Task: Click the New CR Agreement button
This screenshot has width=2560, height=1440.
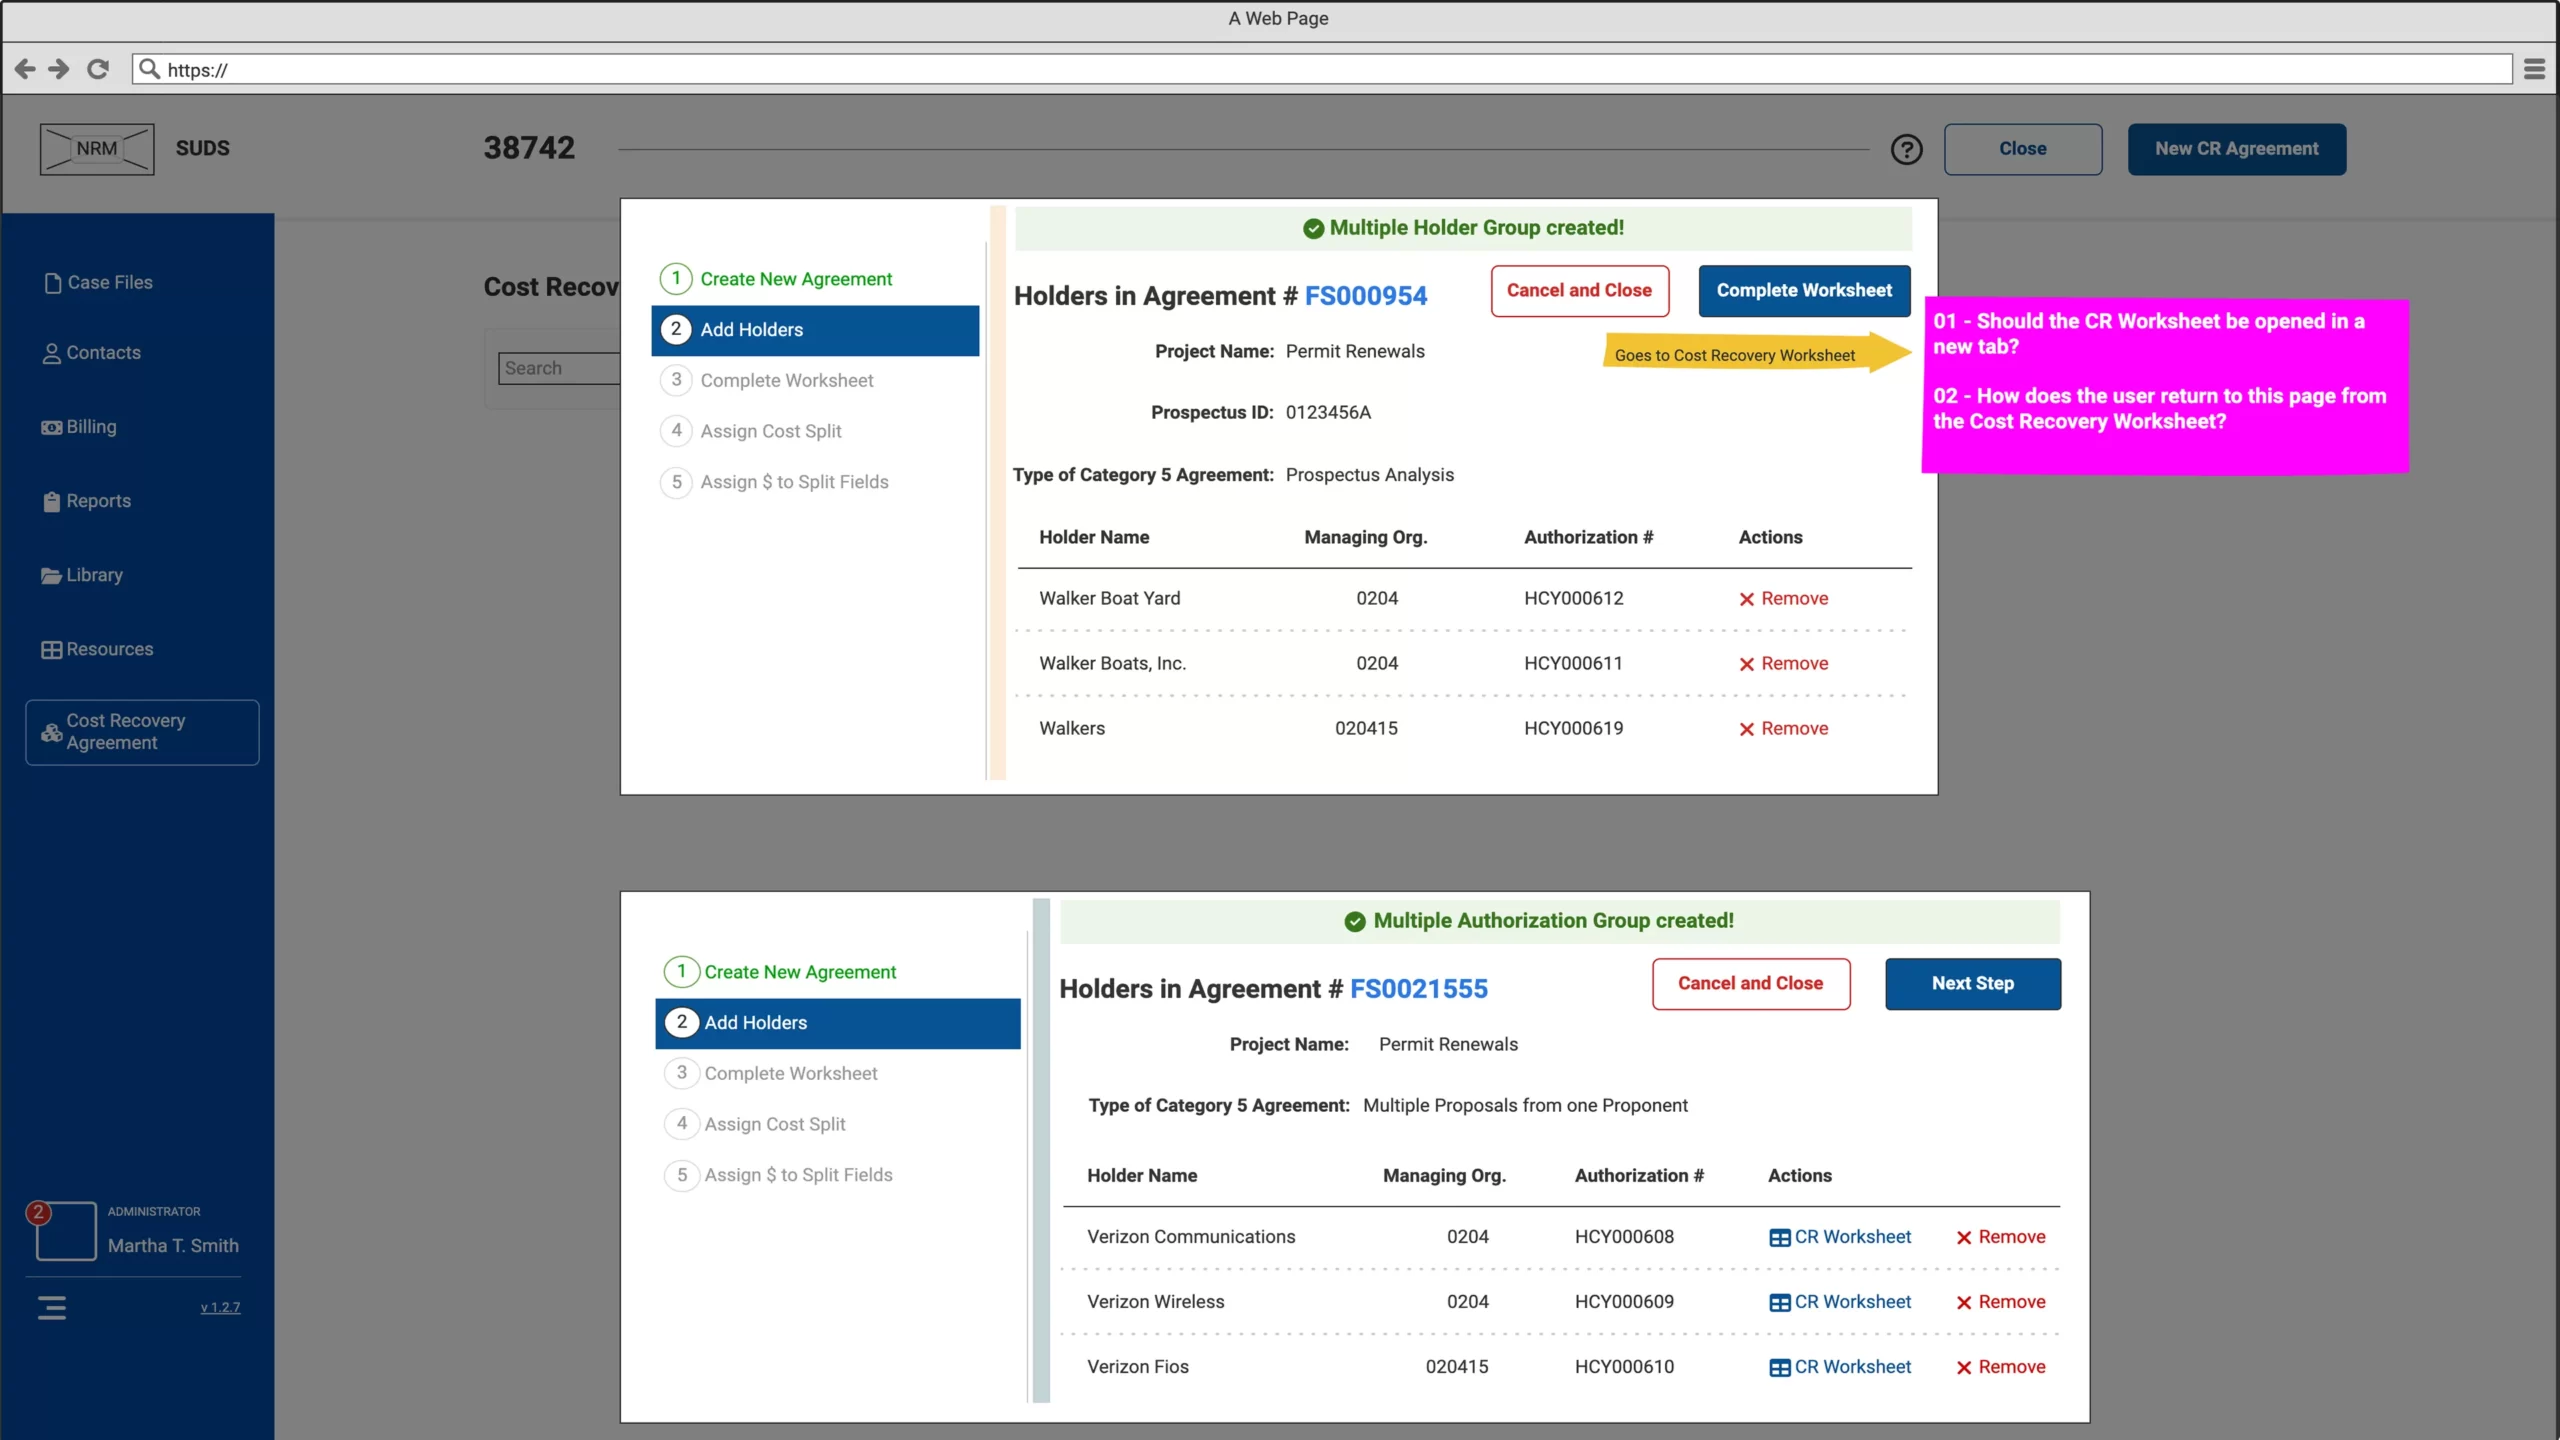Action: [x=2236, y=148]
